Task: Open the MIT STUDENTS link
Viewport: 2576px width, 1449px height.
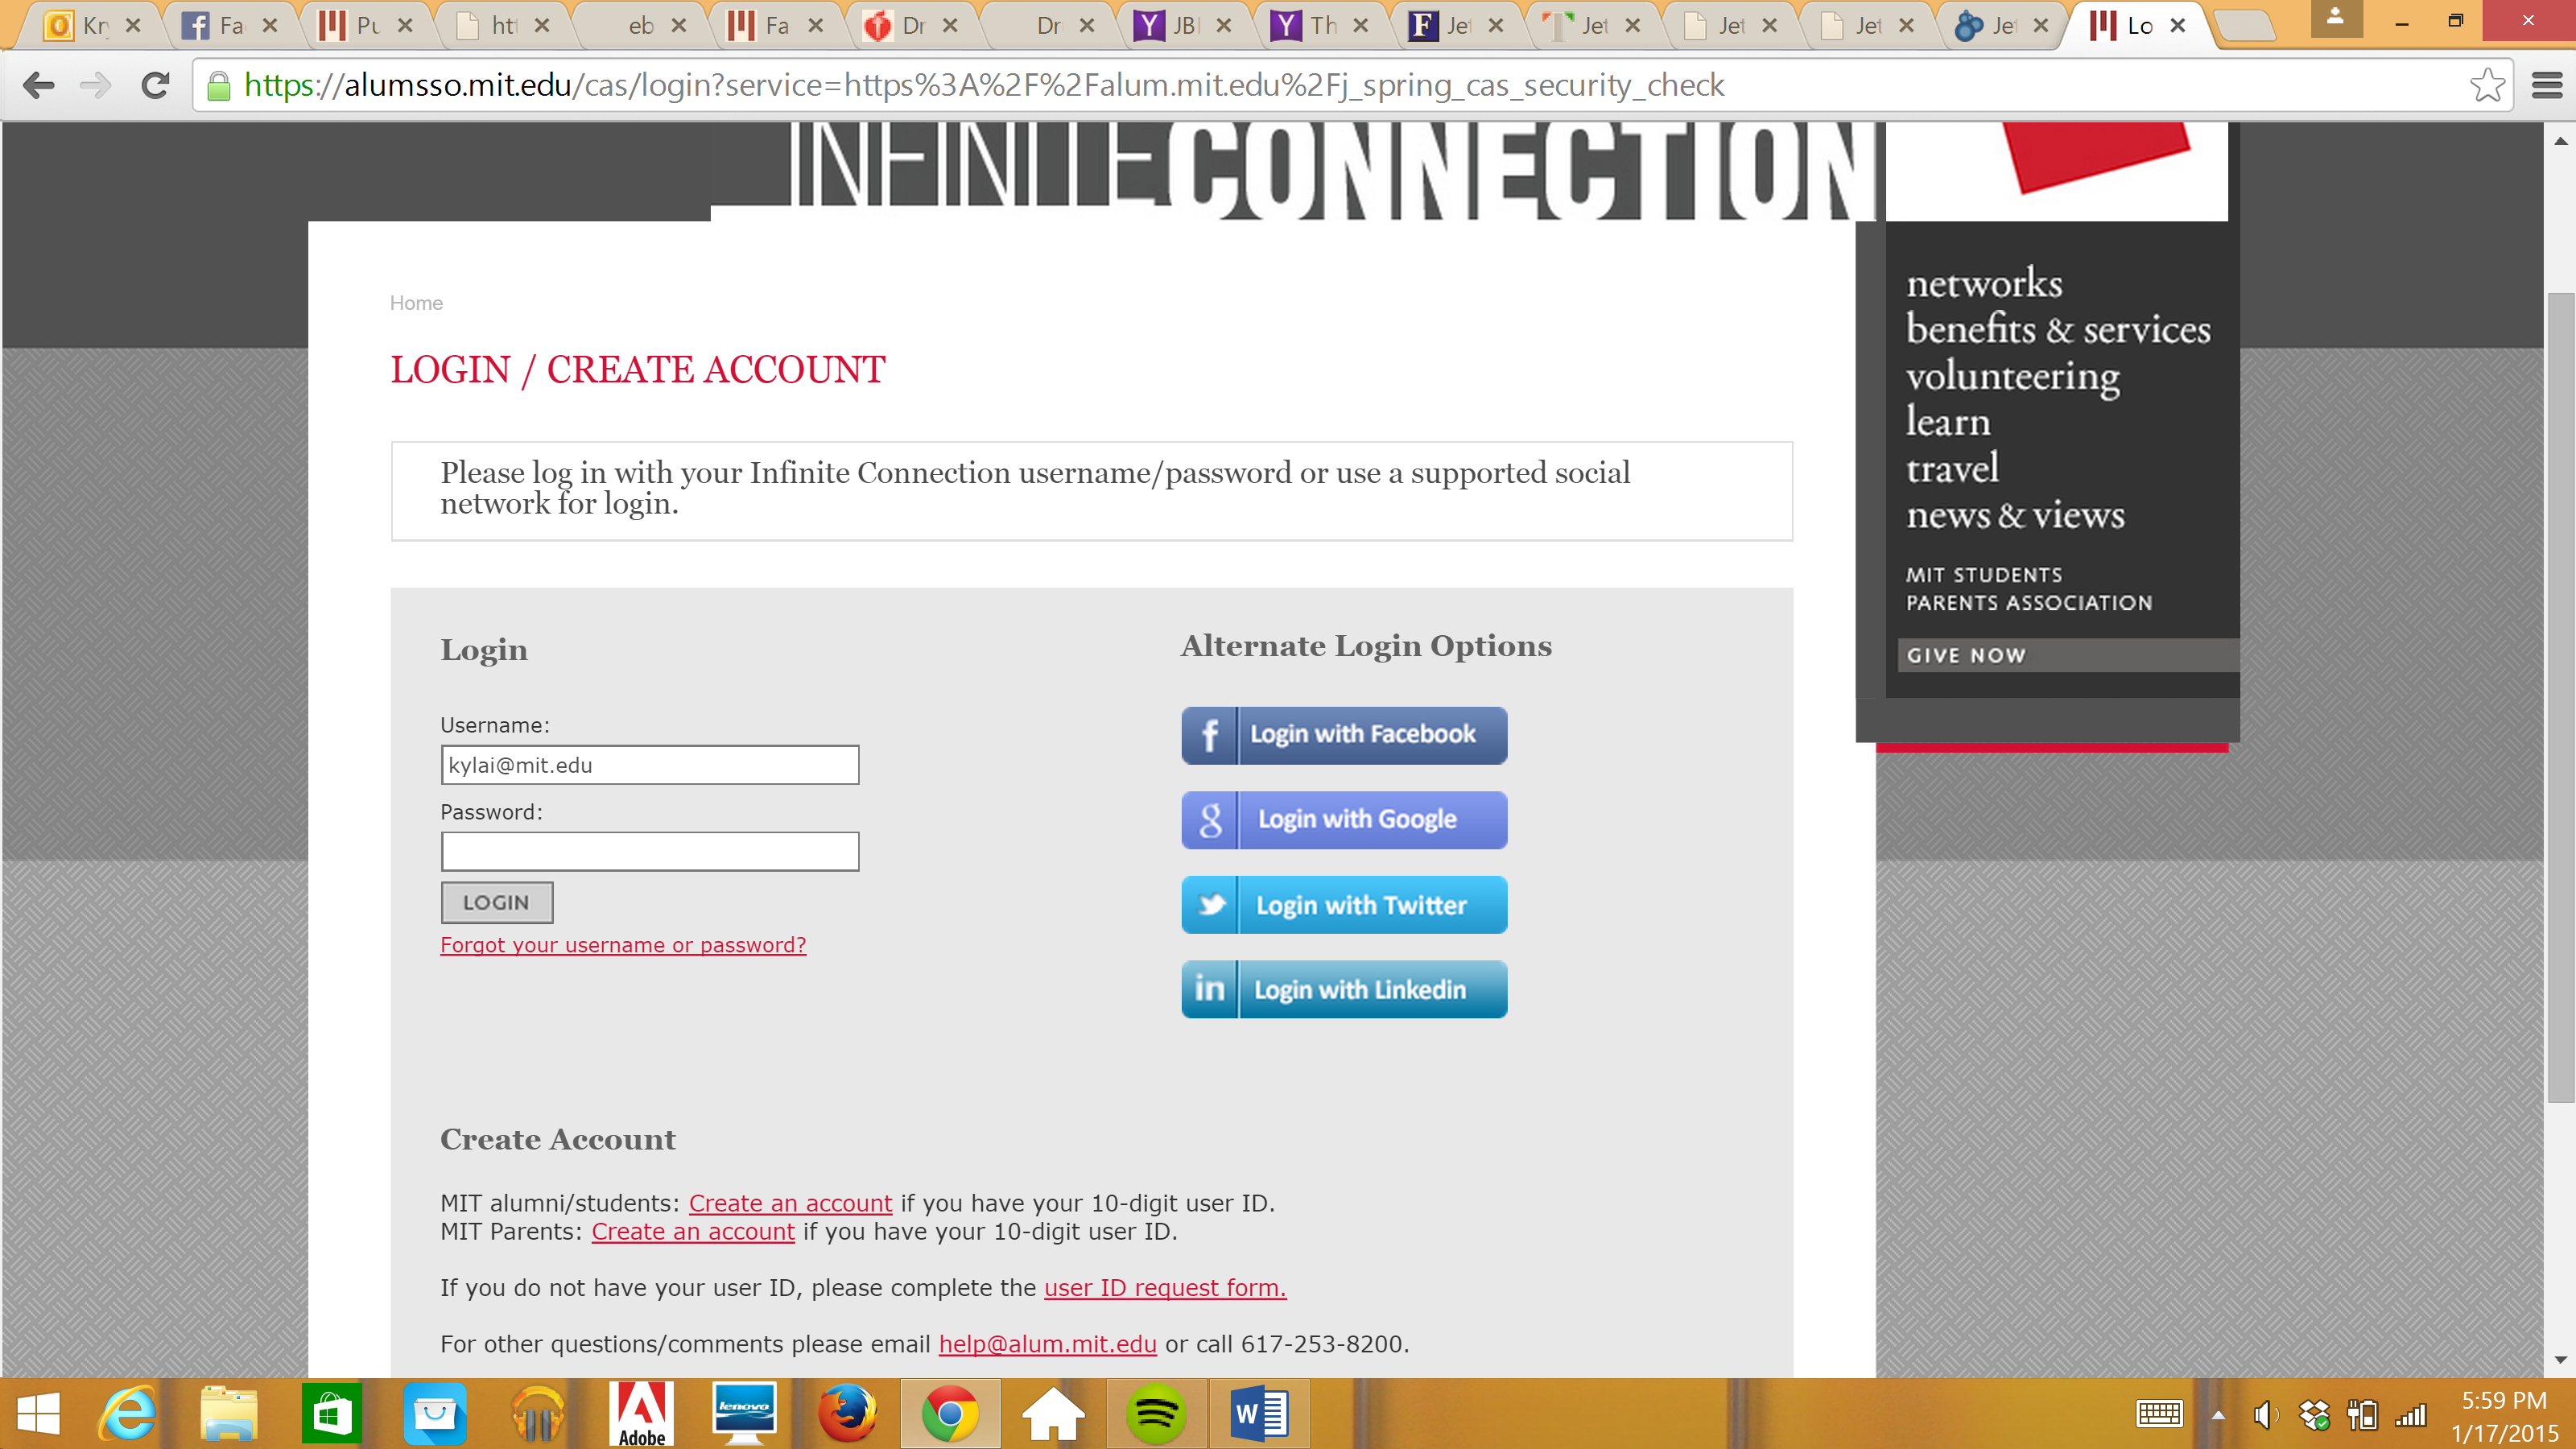Action: click(1984, 575)
